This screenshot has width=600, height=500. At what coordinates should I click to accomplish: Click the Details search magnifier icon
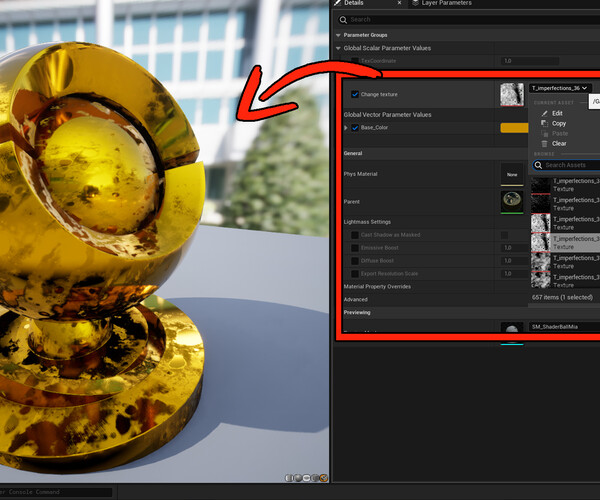(x=343, y=20)
